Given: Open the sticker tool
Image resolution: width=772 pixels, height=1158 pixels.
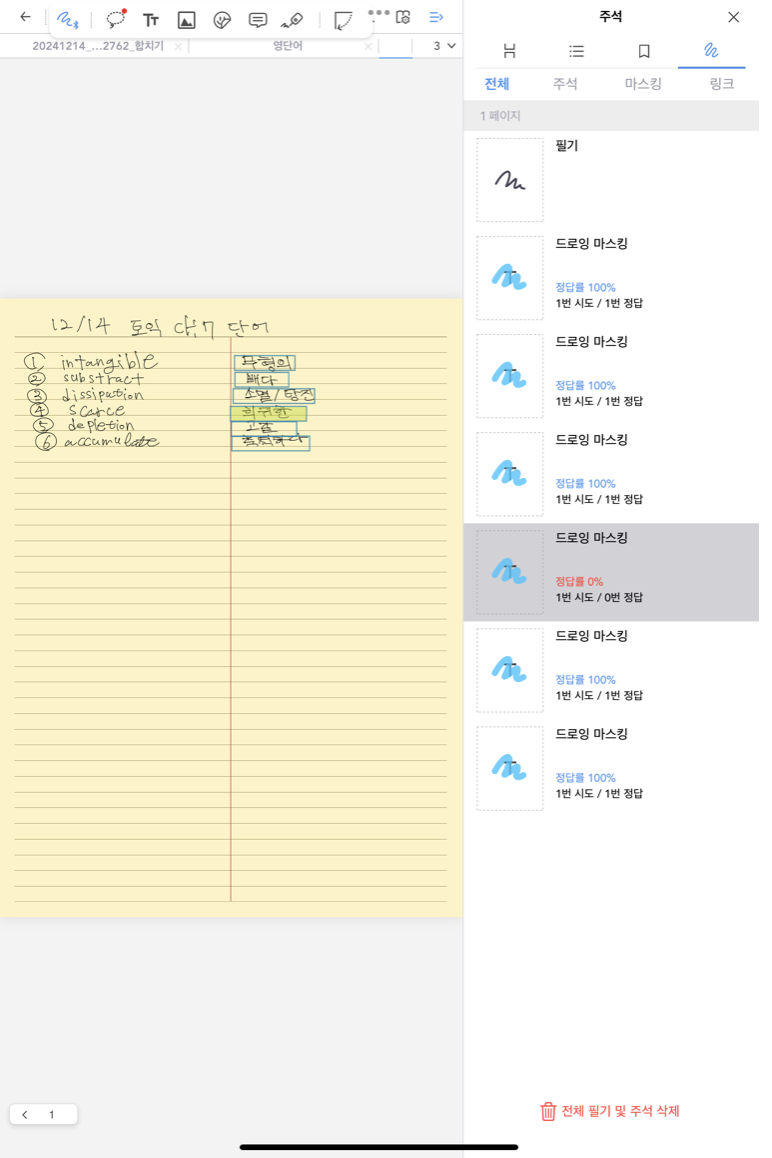Looking at the screenshot, I should (222, 20).
